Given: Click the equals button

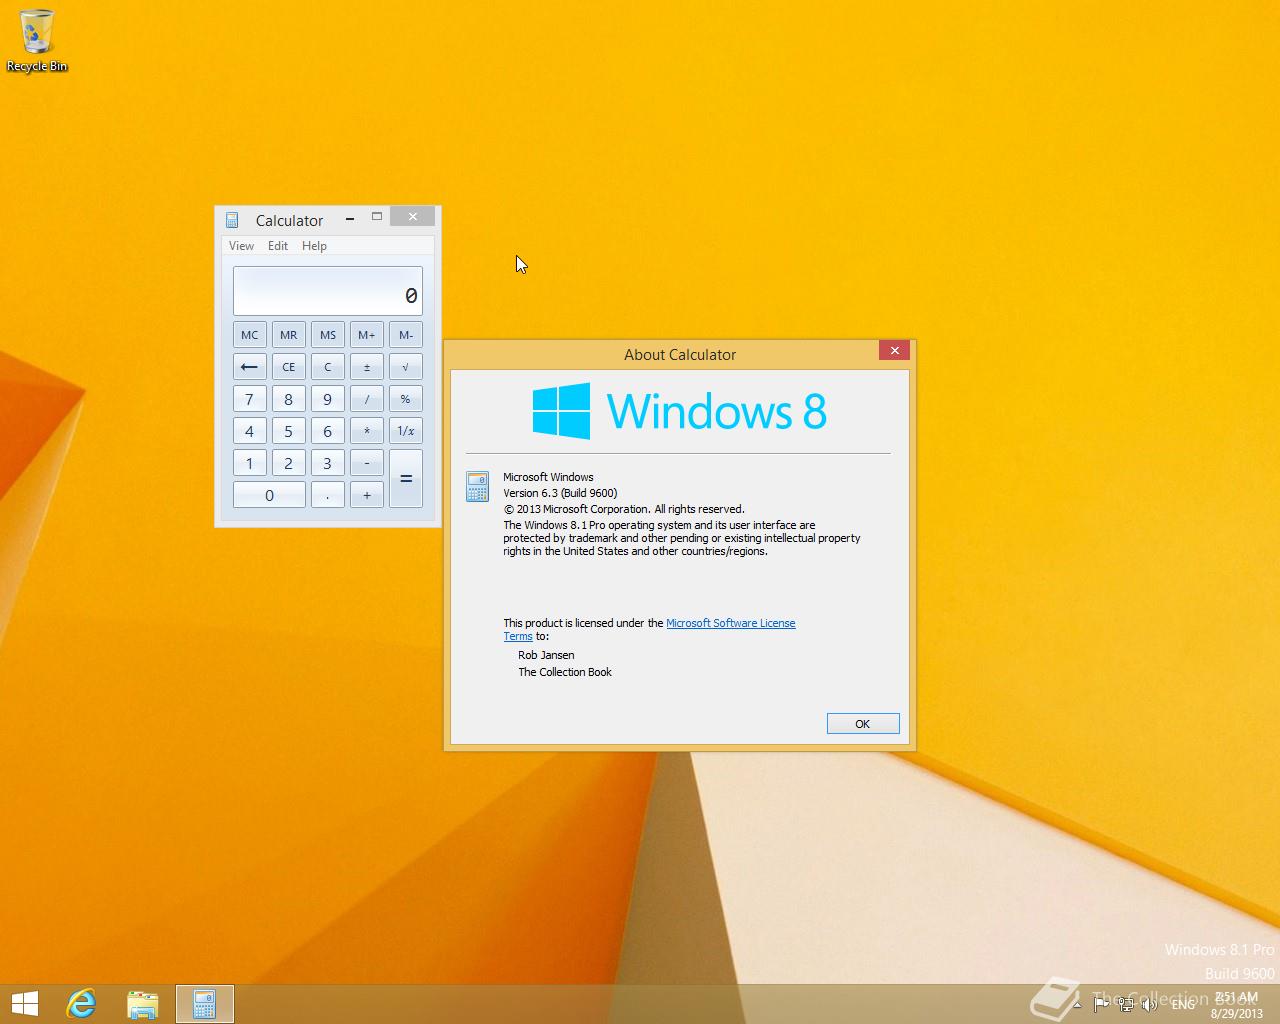Looking at the screenshot, I should tap(406, 479).
